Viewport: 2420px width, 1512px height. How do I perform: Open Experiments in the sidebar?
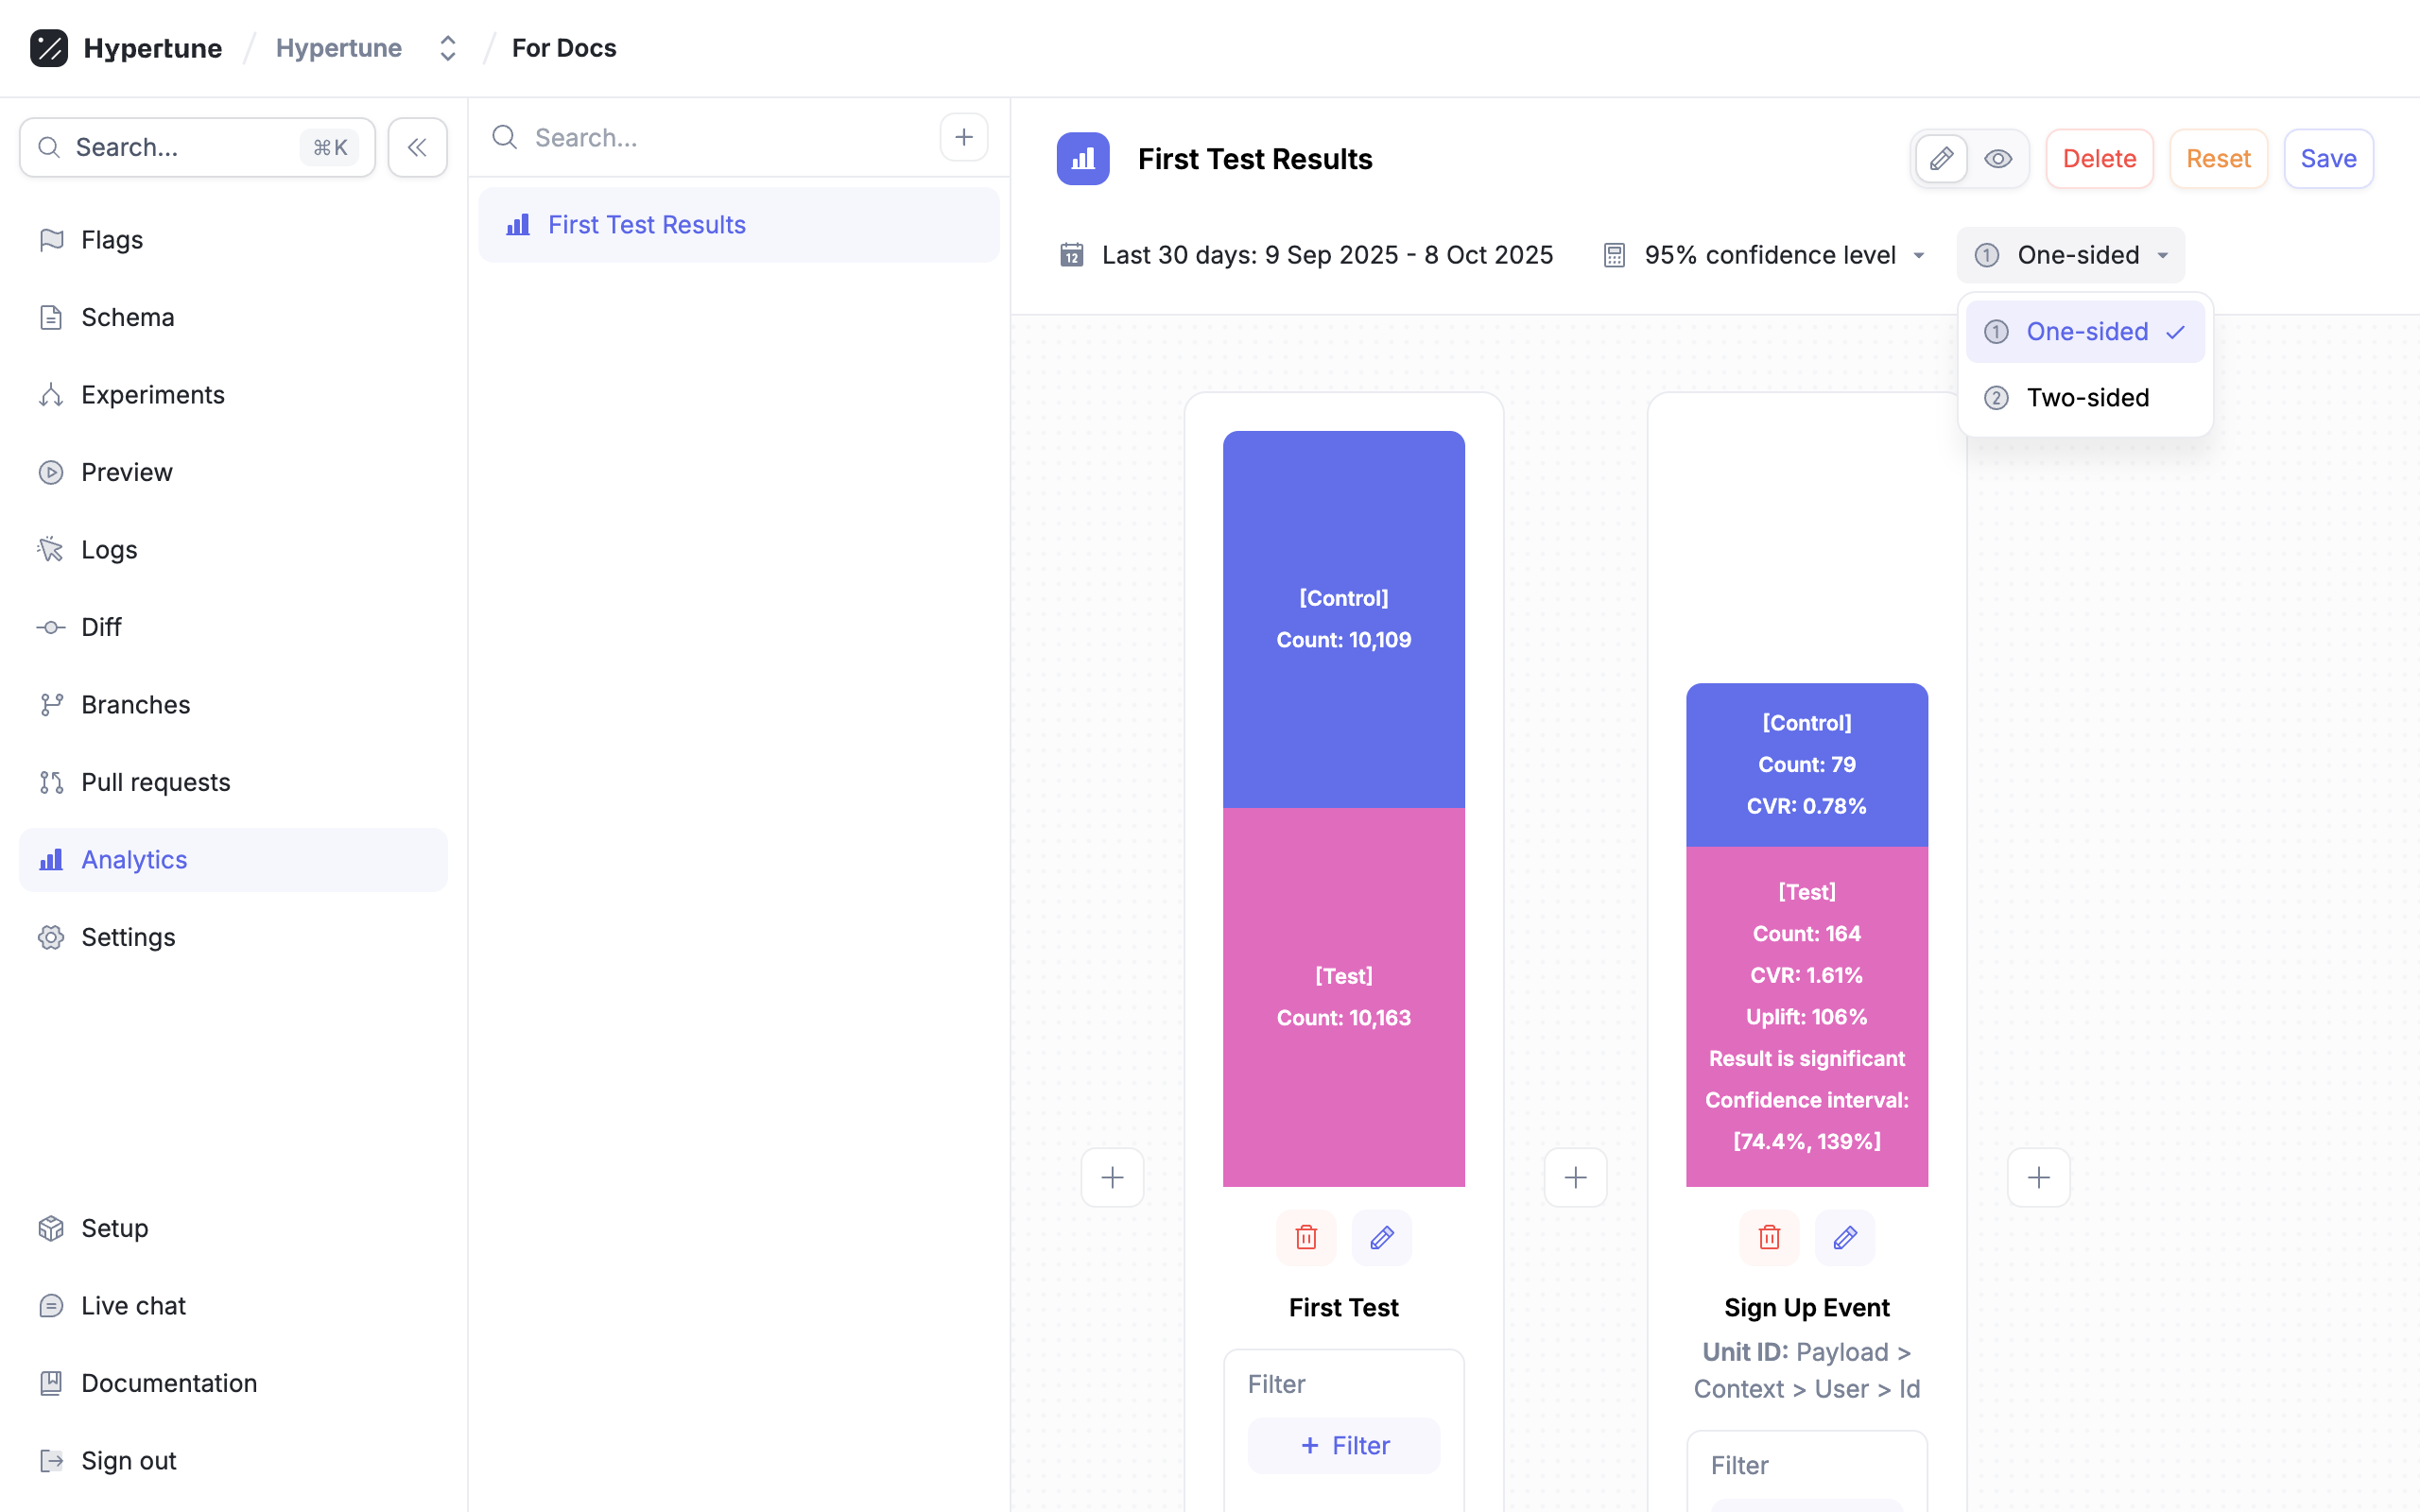point(152,395)
